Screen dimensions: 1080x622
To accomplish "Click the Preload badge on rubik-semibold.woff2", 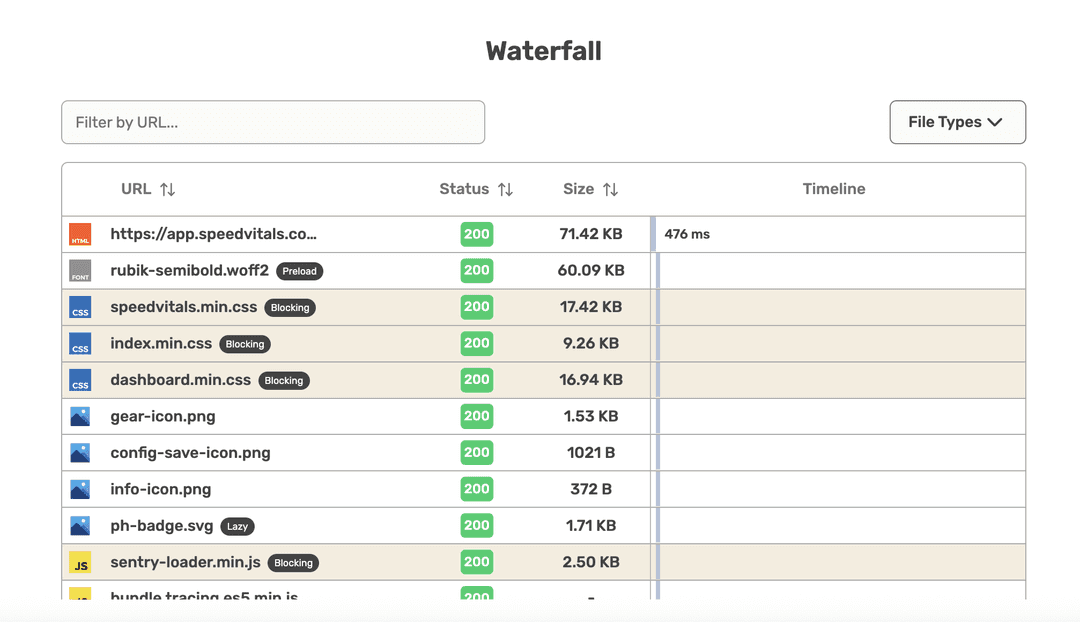I will click(x=300, y=271).
